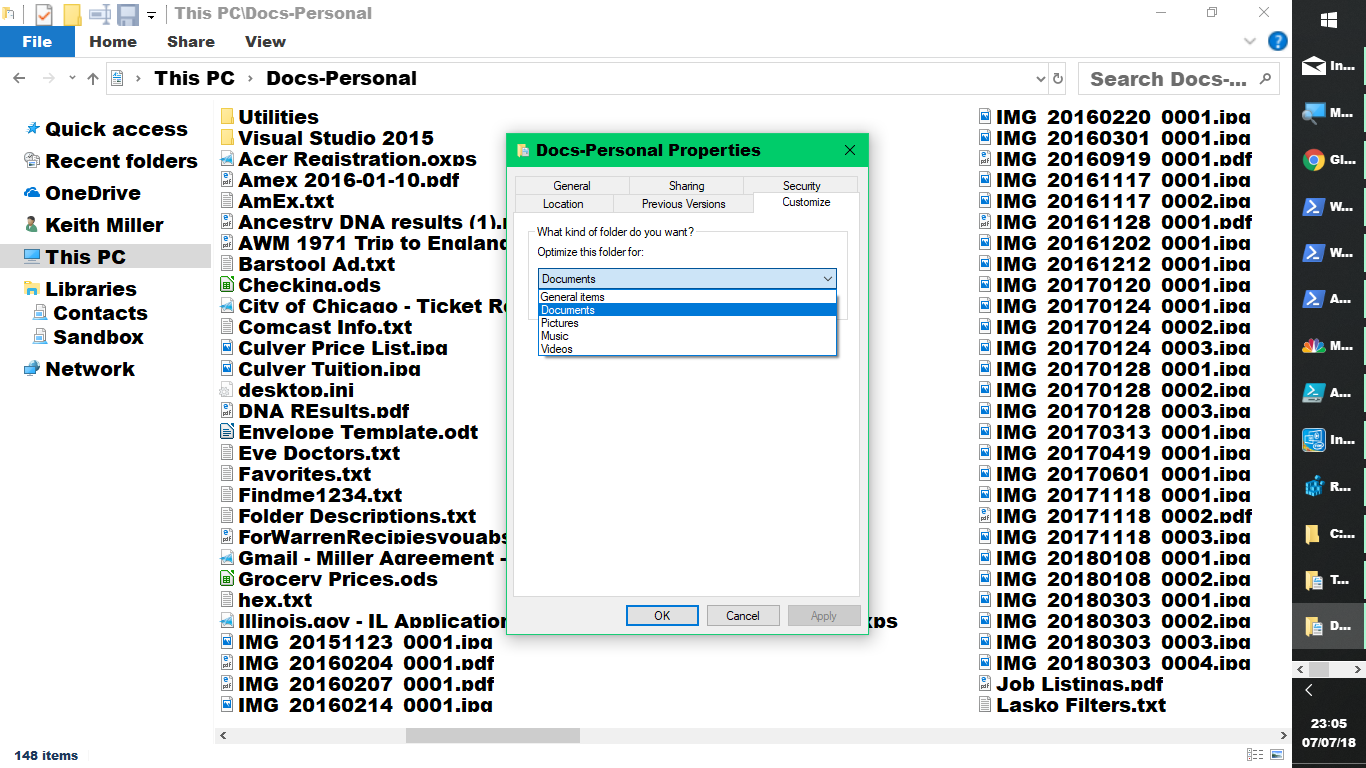Open the Windows Start button
Viewport: 1366px width, 768px height.
coord(1329,20)
